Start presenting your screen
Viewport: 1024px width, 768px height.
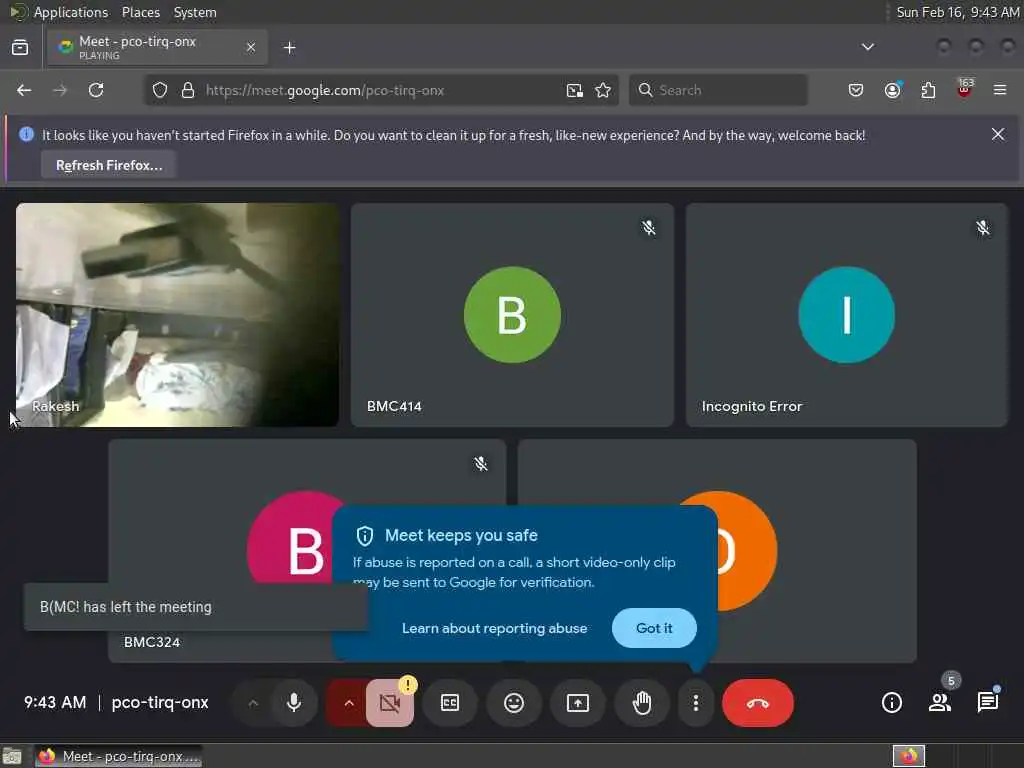tap(577, 703)
